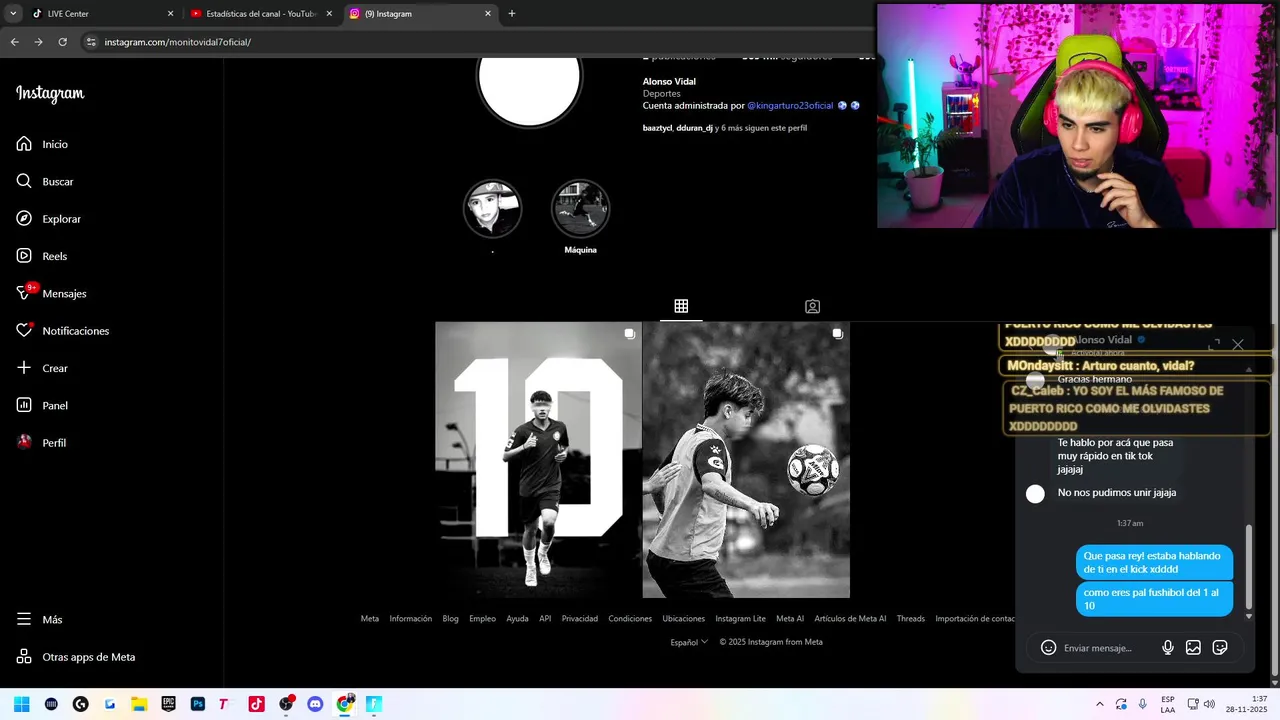Open sticker picker in chat
Image resolution: width=1280 pixels, height=720 pixels.
1220,648
